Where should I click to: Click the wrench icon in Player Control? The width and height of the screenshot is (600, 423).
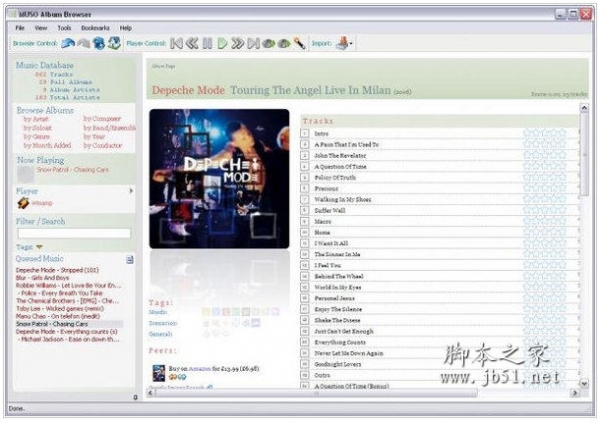tap(300, 43)
